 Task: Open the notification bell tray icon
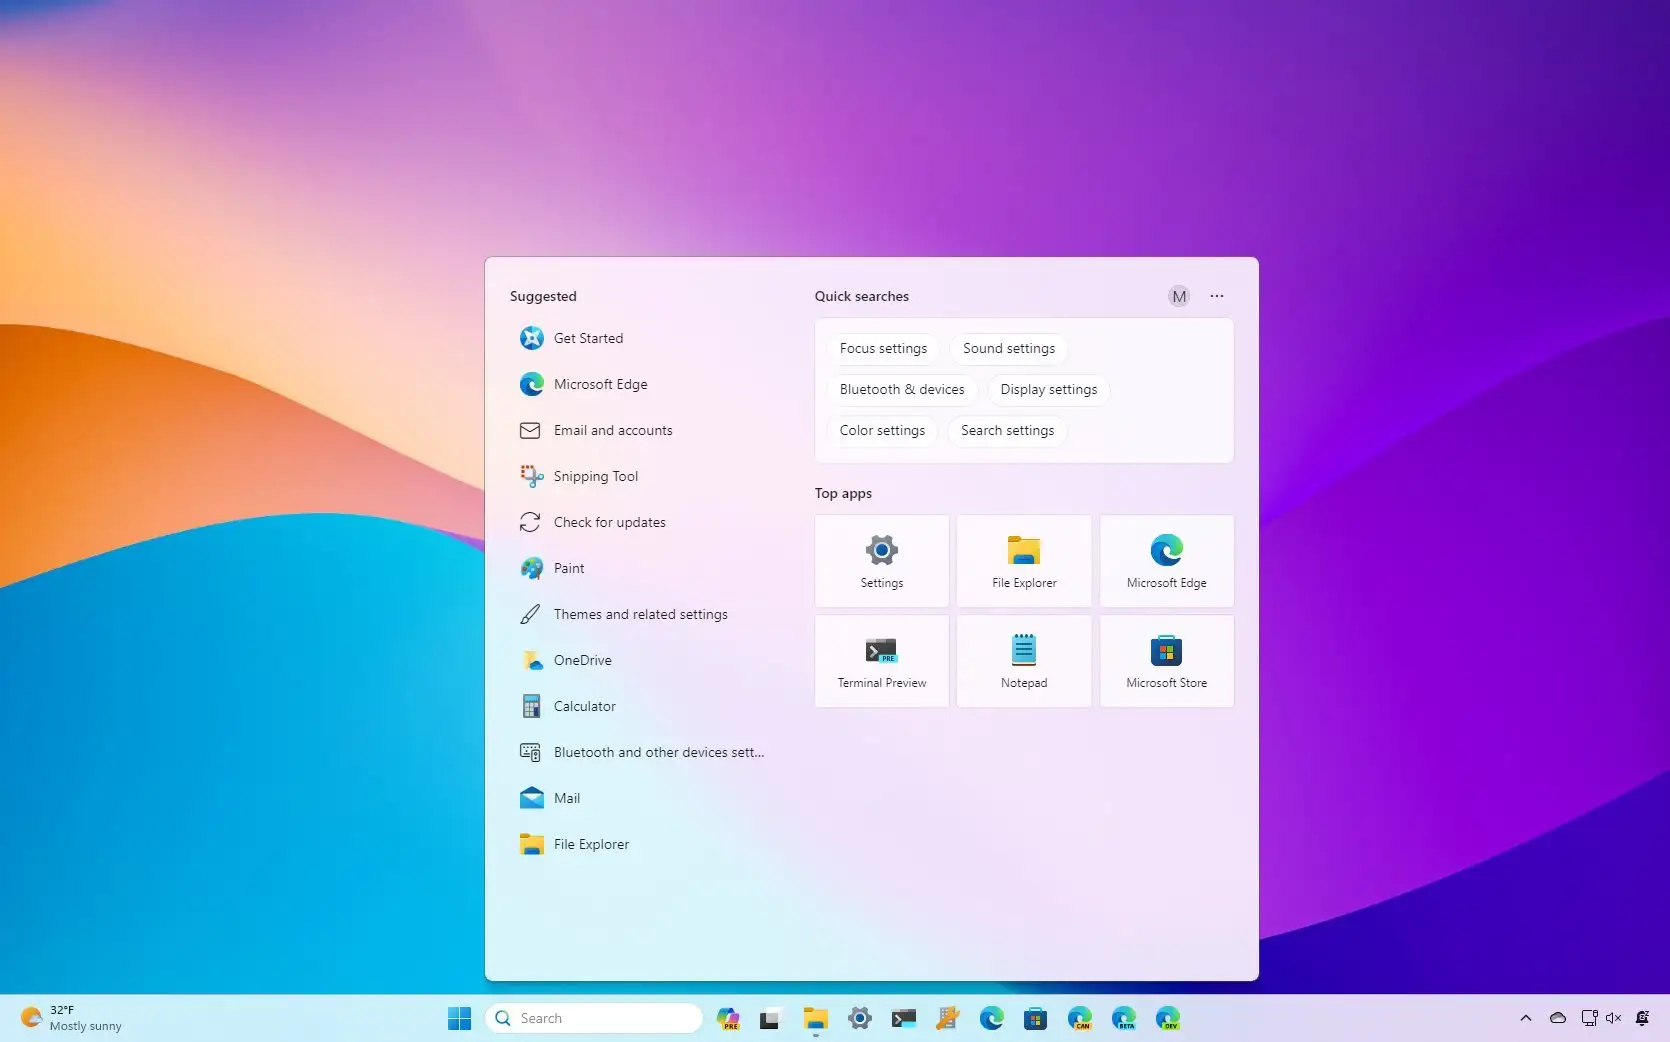1642,1018
